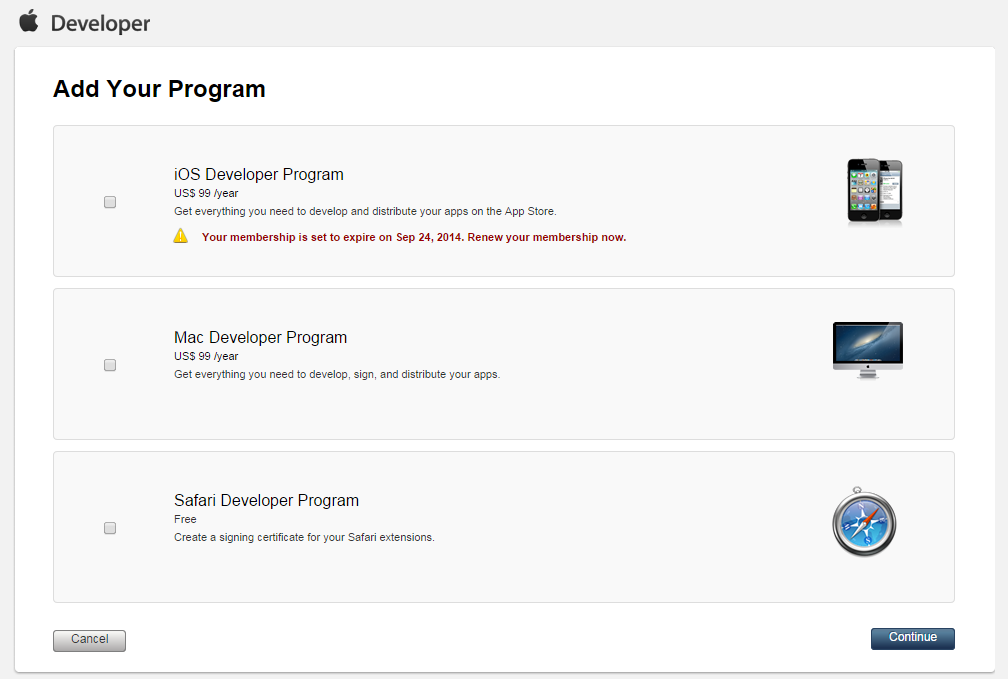Click the Safari compass icon

point(864,521)
